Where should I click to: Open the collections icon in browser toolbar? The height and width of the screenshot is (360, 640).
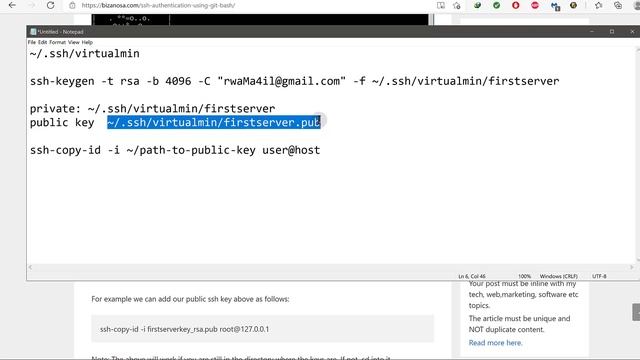618,5
